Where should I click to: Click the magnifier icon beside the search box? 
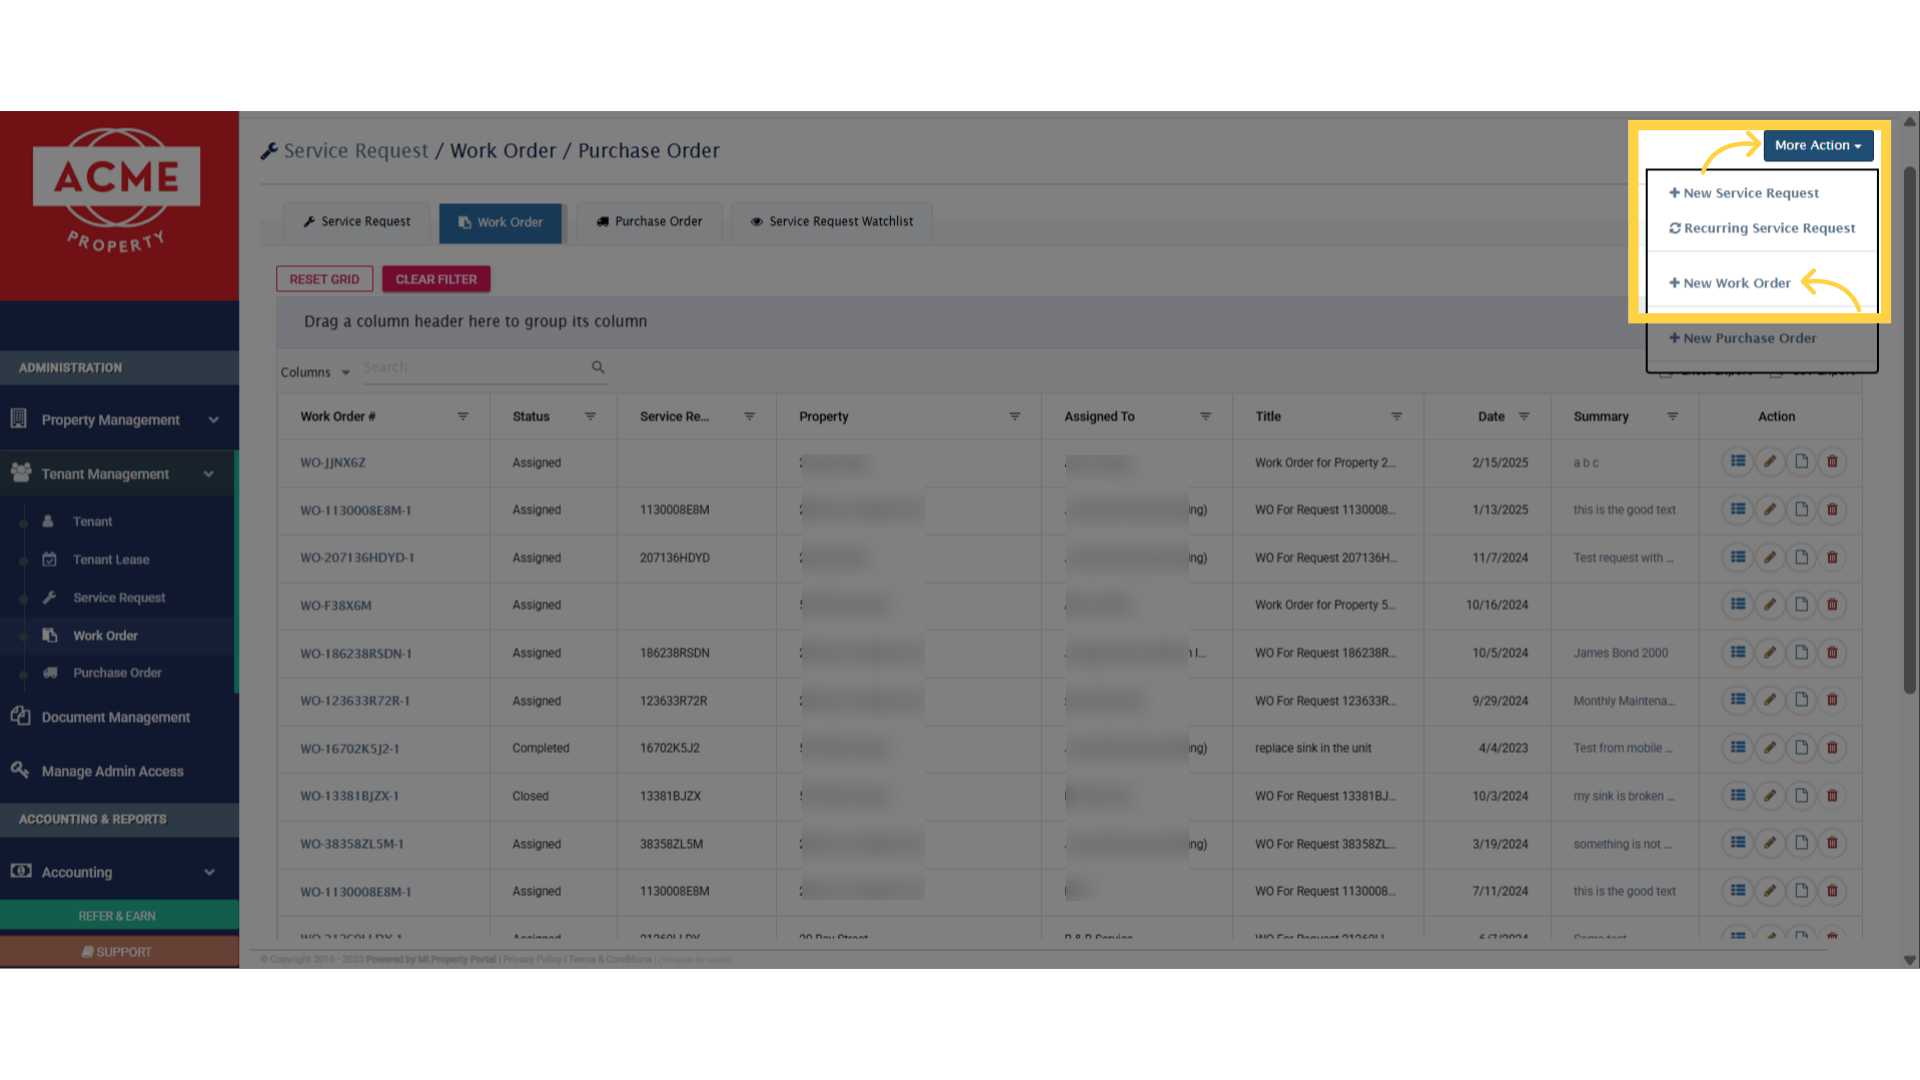click(x=597, y=367)
